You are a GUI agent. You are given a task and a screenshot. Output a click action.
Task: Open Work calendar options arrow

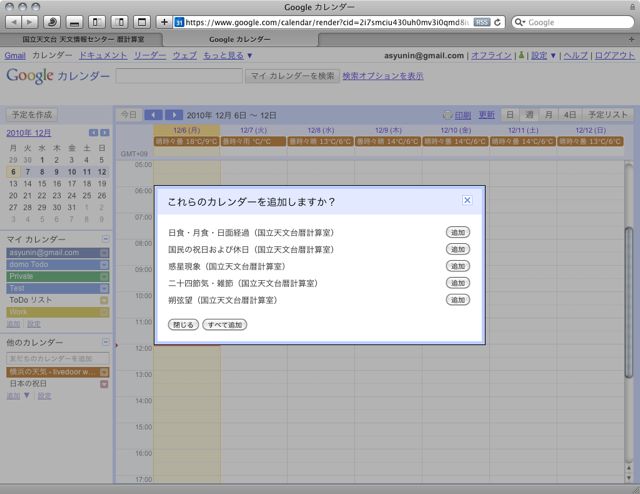[104, 312]
